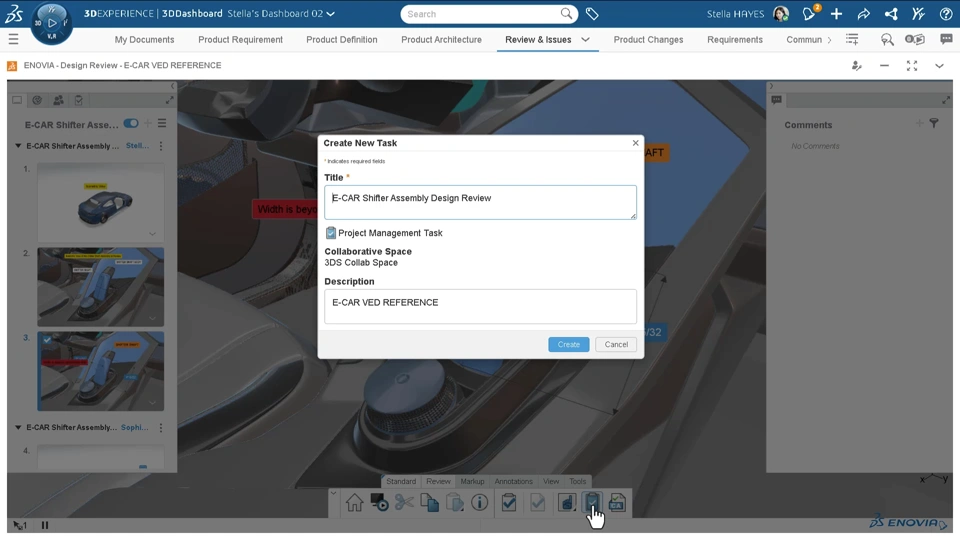Open left panel participants icon tab
The image size is (960, 540).
click(58, 100)
